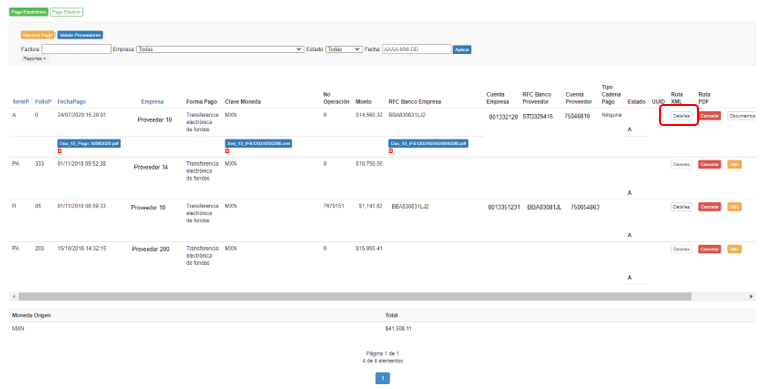This screenshot has height=389, width=778.
Task: Click the orange Generar Pago button
Action: [38, 35]
